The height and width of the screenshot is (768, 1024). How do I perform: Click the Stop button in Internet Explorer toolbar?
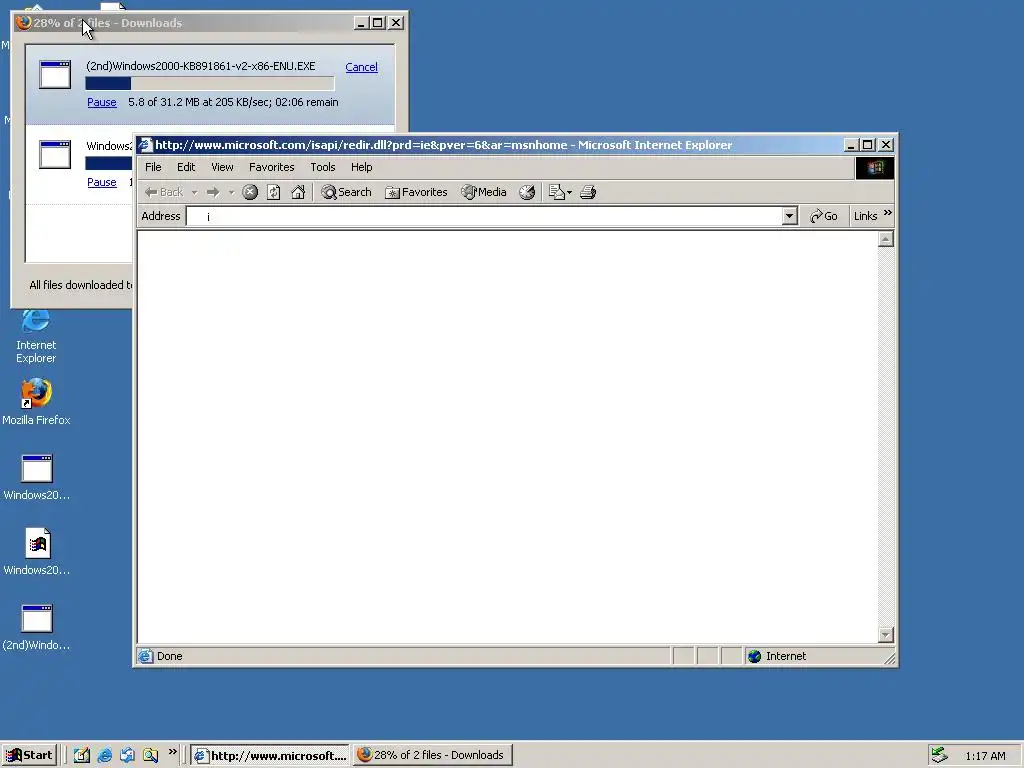click(249, 192)
